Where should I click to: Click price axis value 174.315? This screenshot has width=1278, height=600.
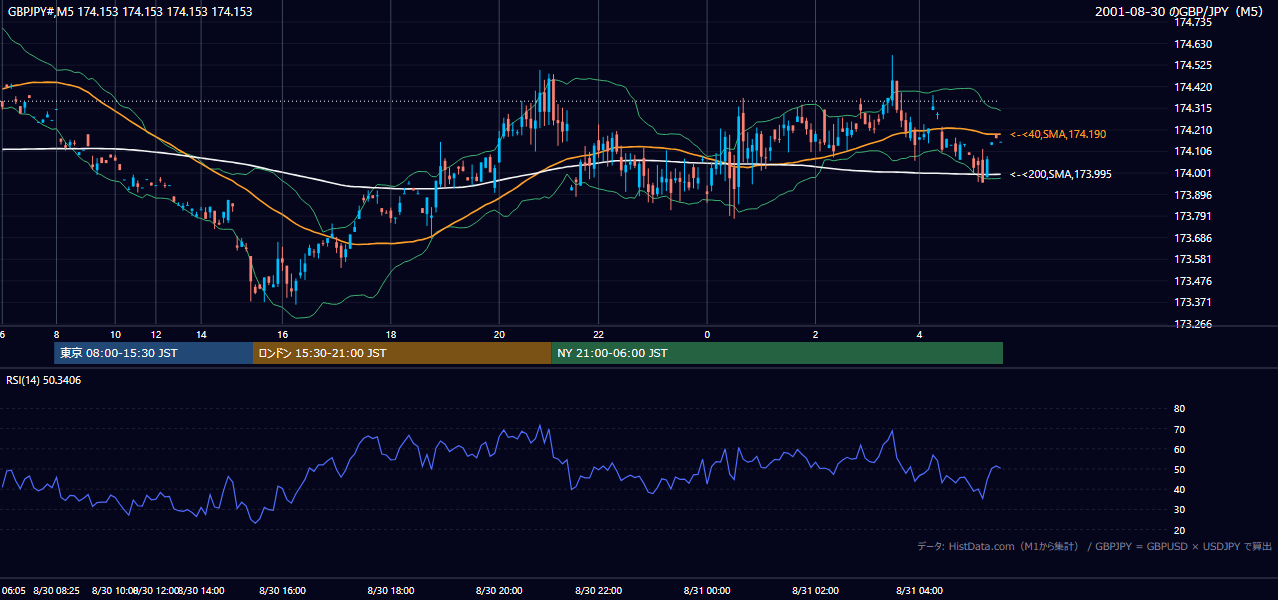pos(1193,108)
